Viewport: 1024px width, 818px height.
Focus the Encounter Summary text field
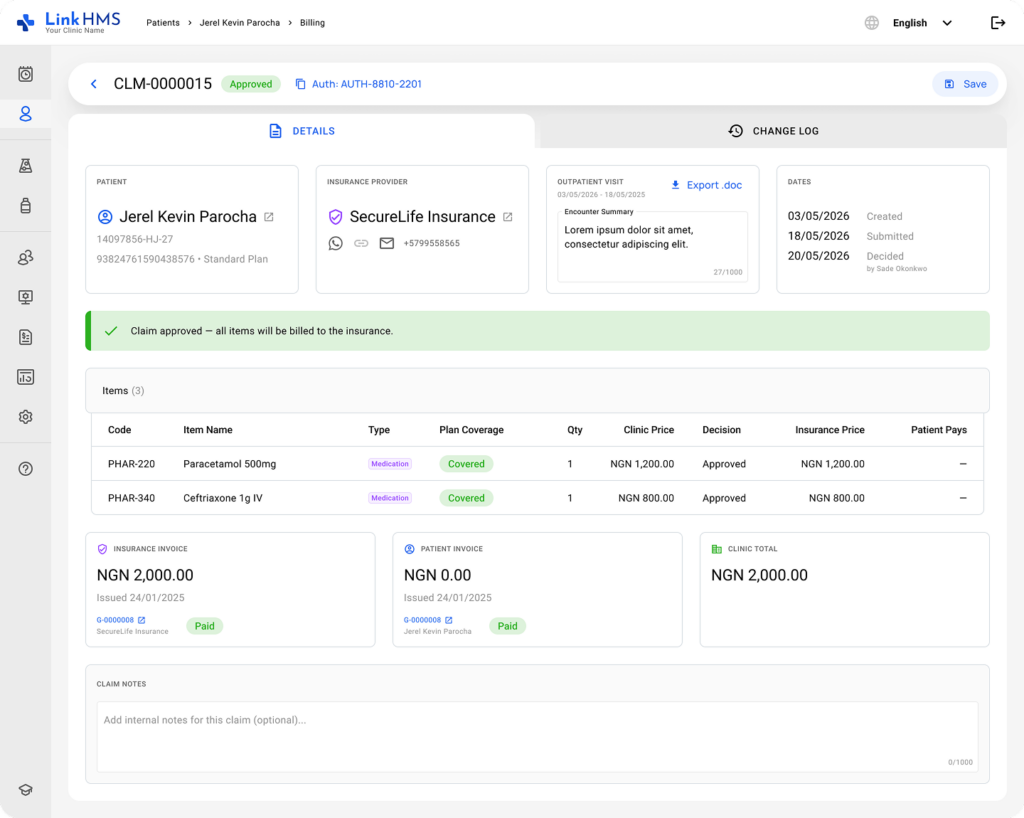(x=652, y=247)
